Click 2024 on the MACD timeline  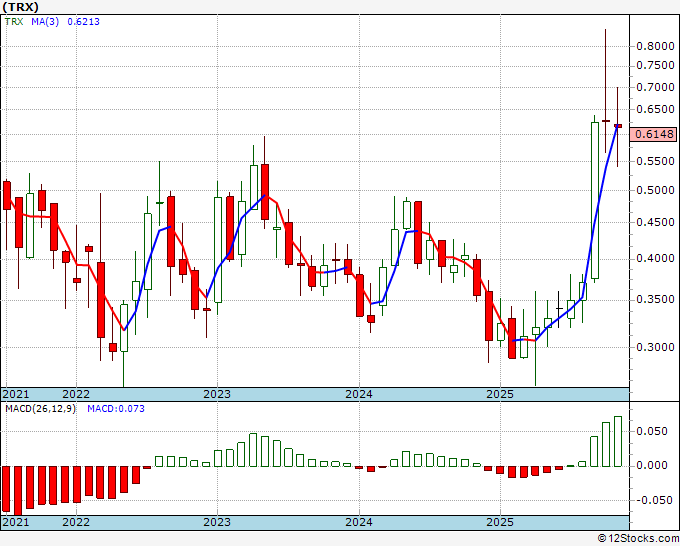(x=359, y=522)
